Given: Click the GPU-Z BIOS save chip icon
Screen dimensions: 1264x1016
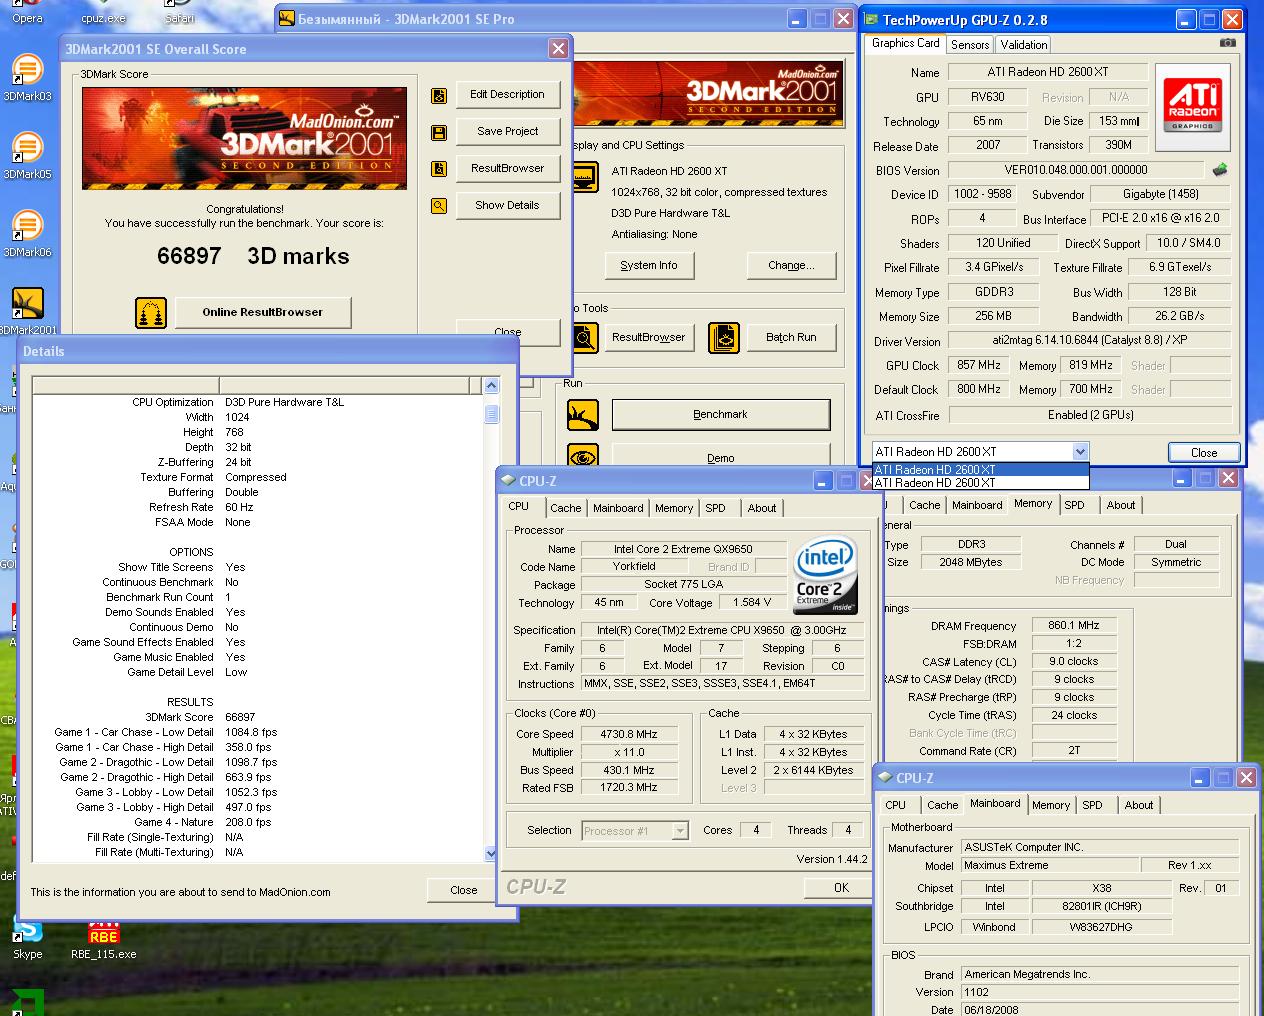Looking at the screenshot, I should [1220, 170].
